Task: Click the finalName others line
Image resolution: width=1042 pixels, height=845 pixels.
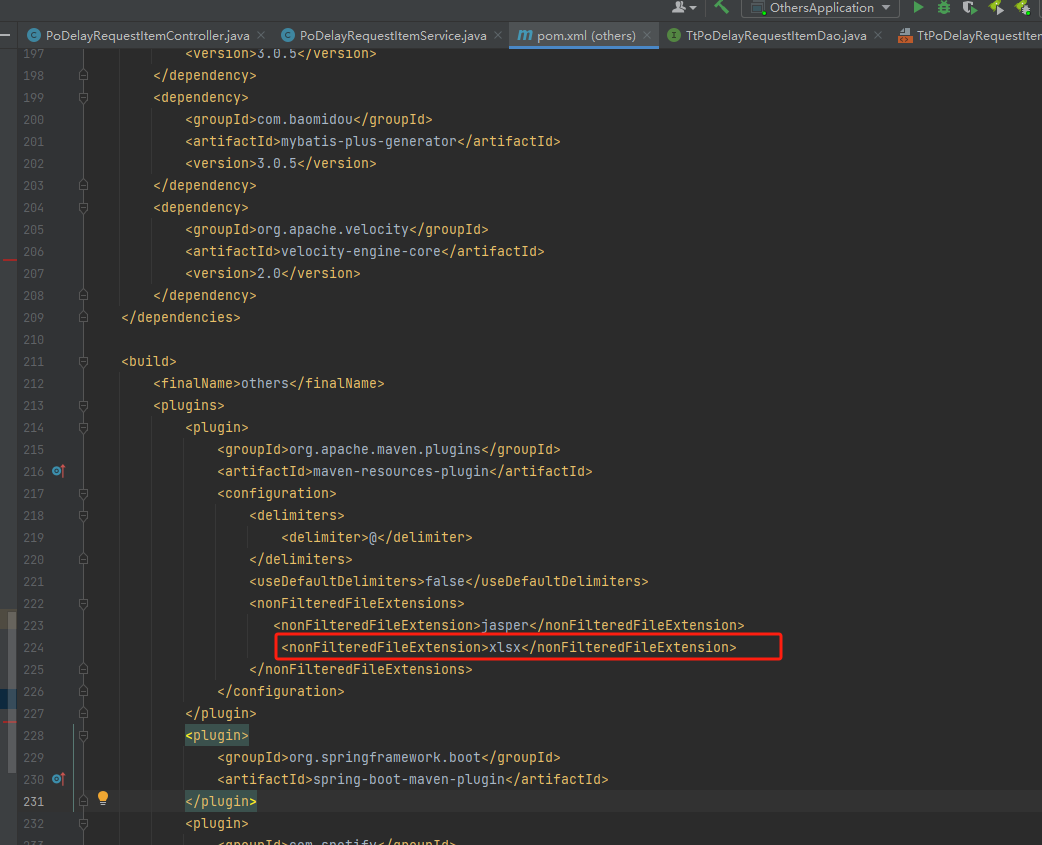Action: pyautogui.click(x=268, y=384)
